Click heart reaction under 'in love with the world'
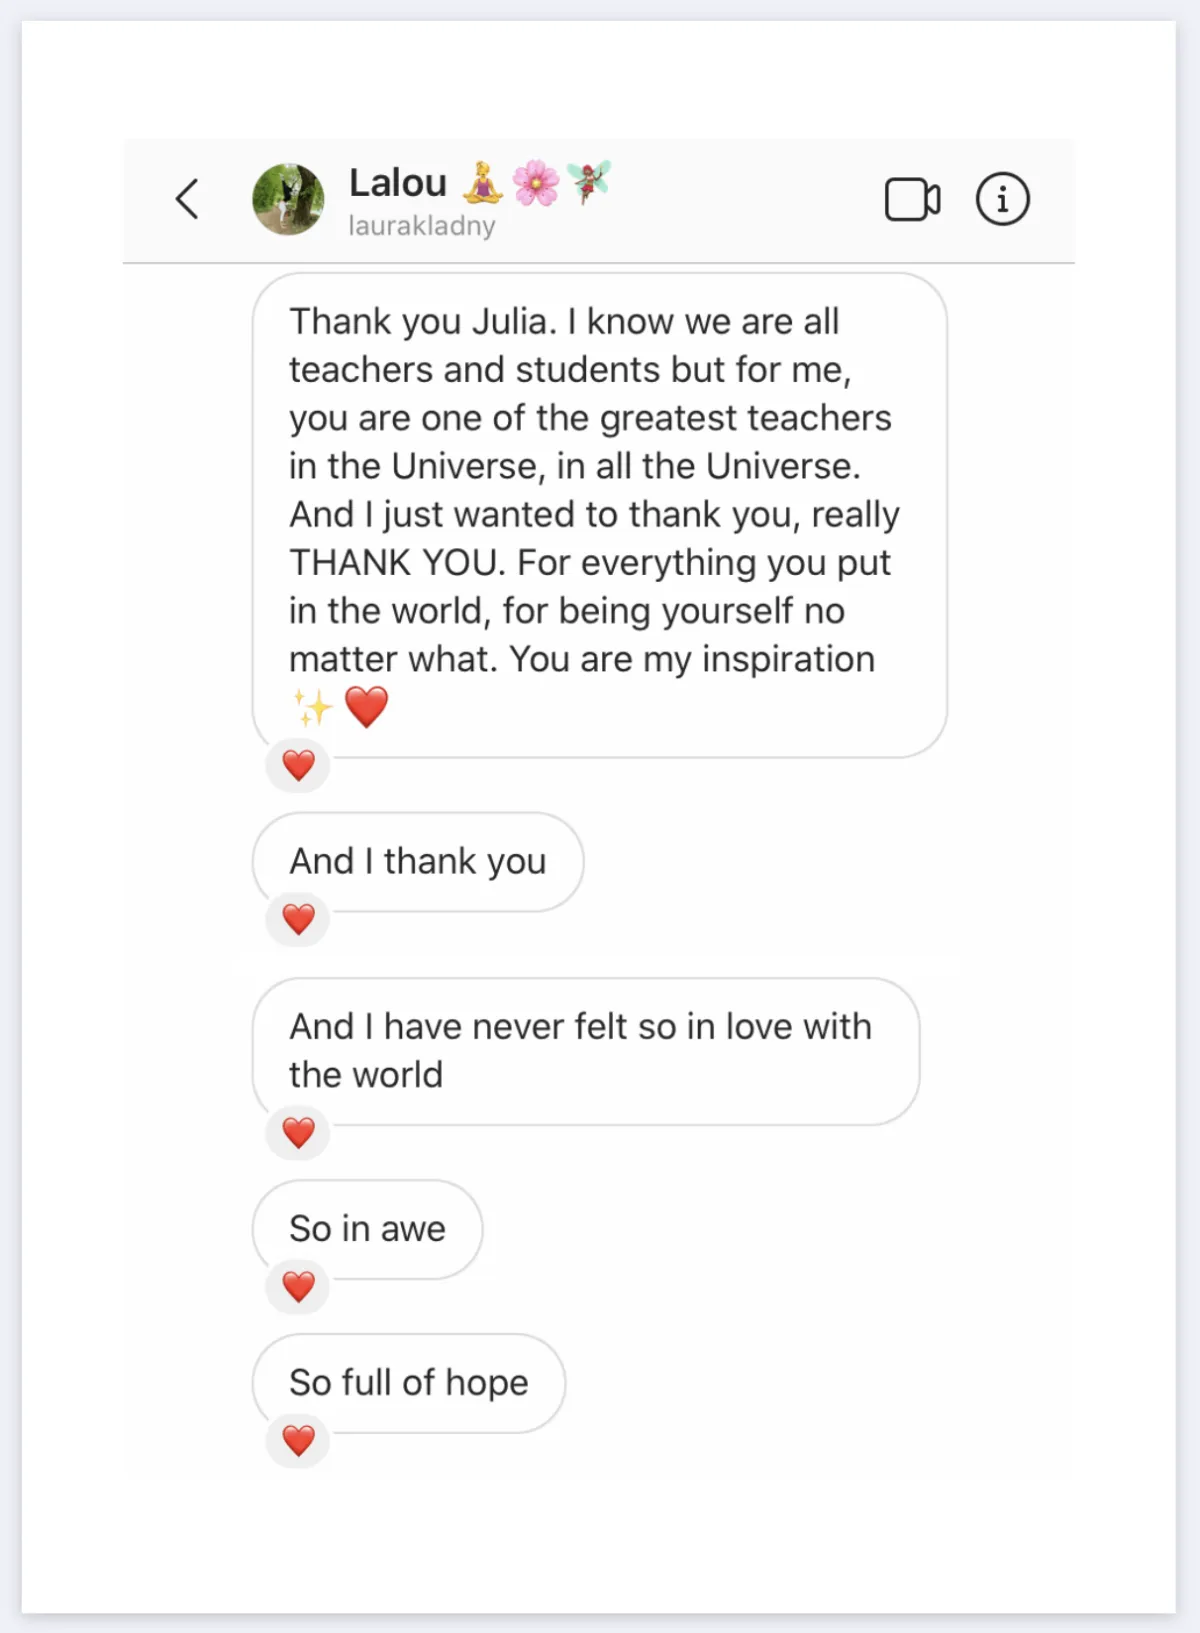 [298, 1132]
